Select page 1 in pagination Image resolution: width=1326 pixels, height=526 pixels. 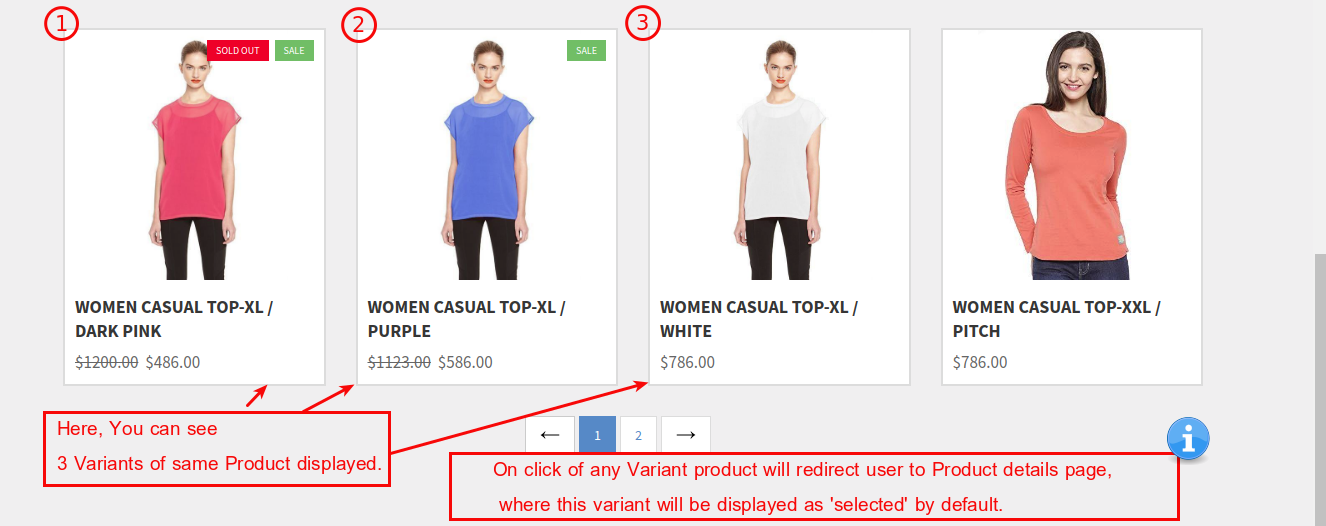597,435
